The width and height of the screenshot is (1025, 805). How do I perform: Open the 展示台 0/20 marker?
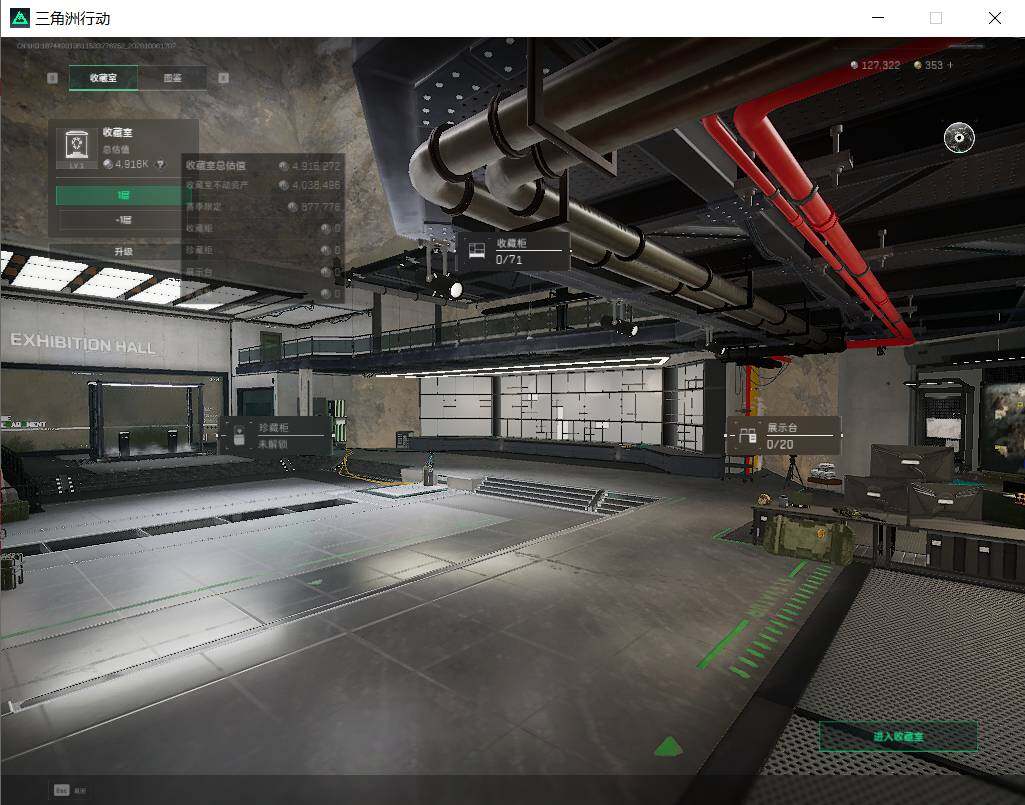[x=783, y=436]
